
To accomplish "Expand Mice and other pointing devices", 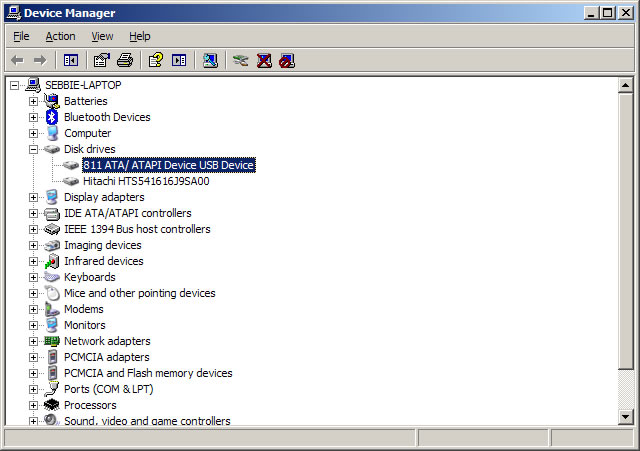I will click(x=33, y=293).
